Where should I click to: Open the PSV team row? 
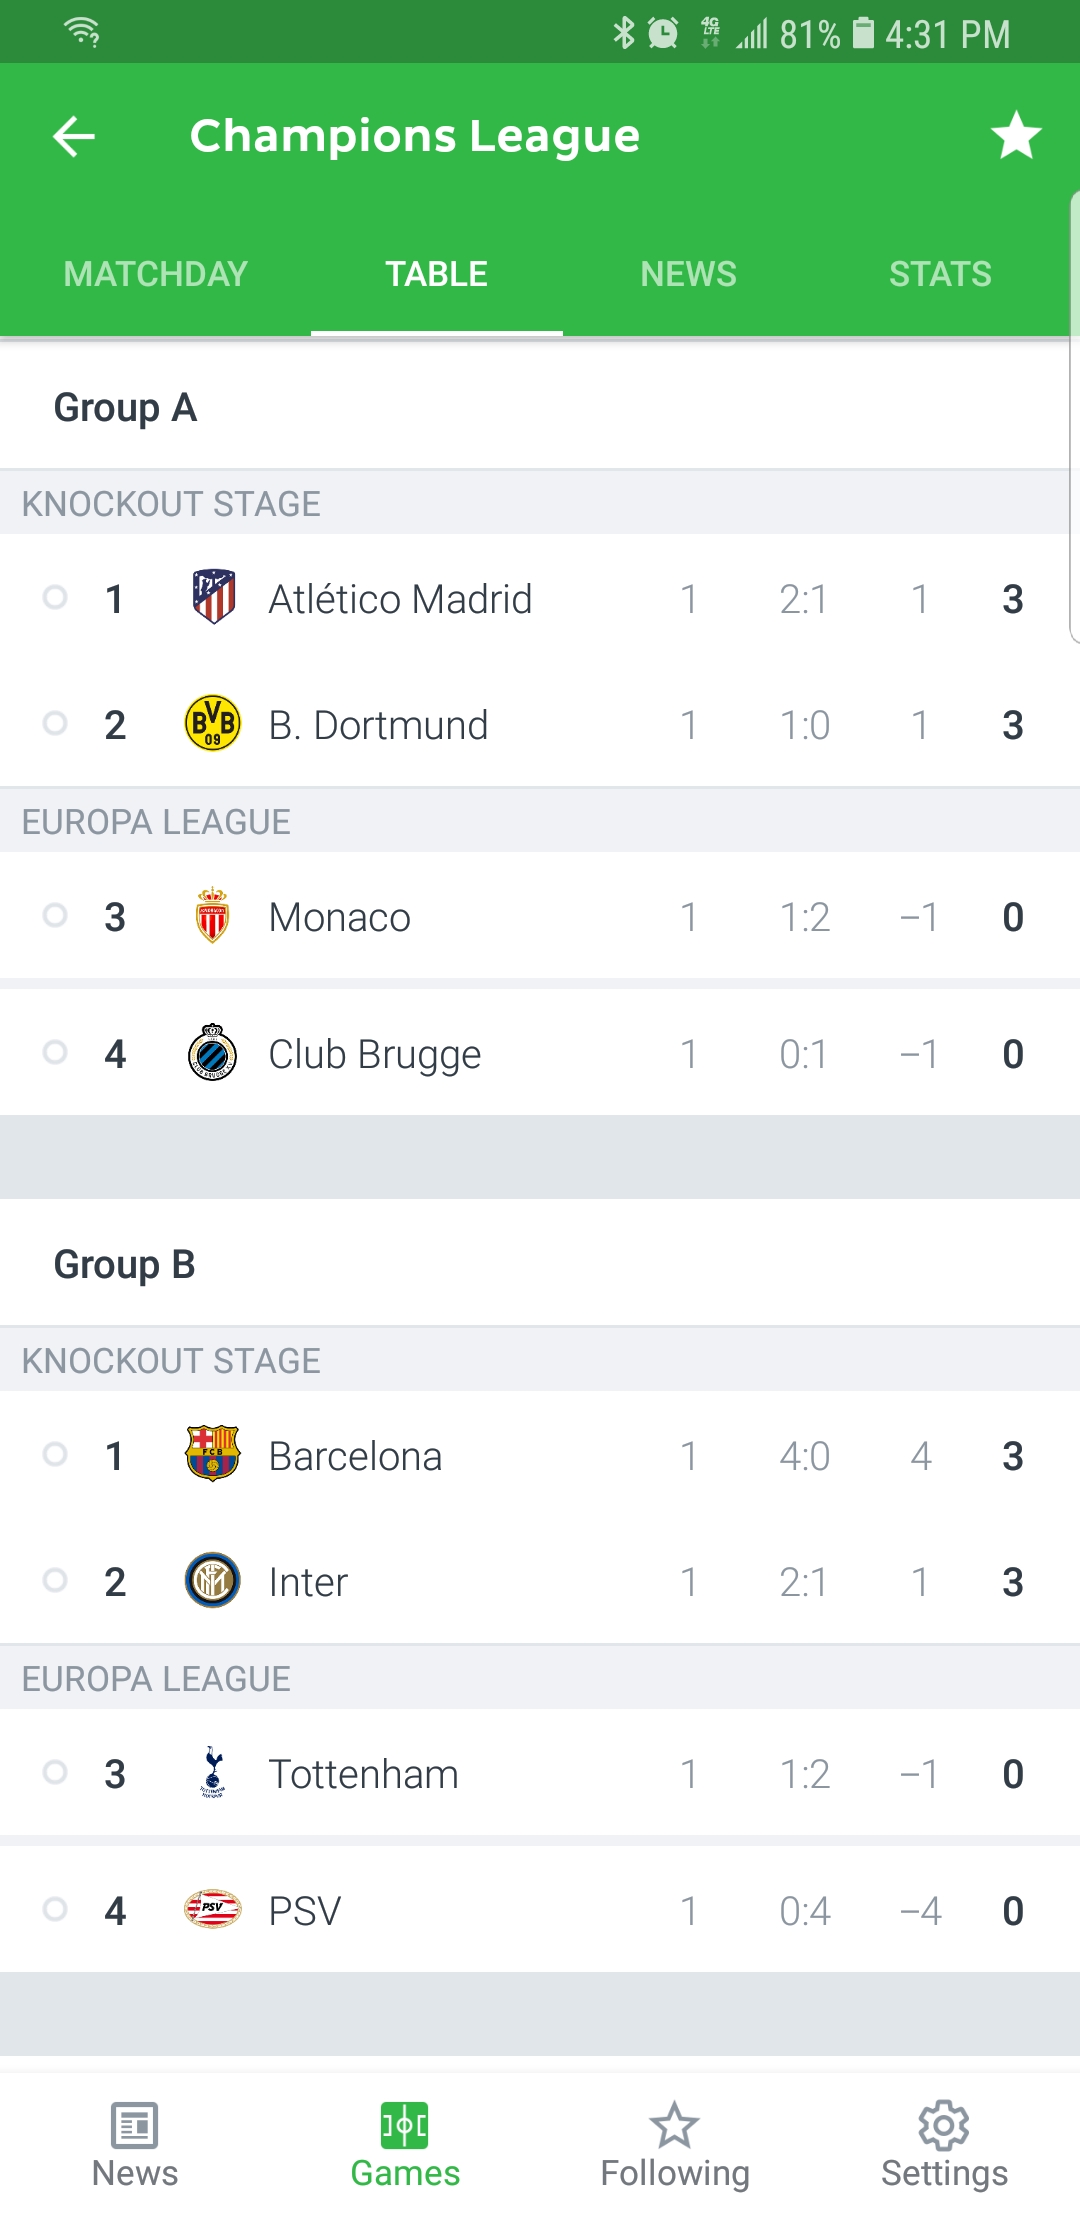tap(540, 1910)
